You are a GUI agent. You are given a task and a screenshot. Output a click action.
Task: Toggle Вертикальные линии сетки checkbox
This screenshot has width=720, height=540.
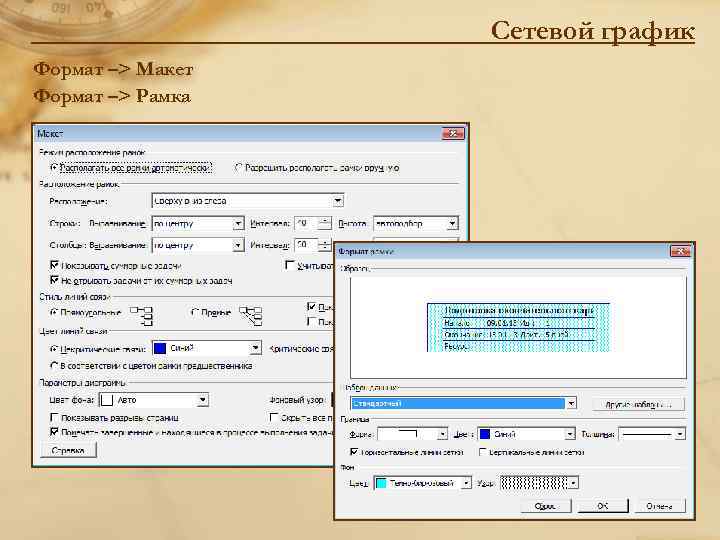[483, 452]
